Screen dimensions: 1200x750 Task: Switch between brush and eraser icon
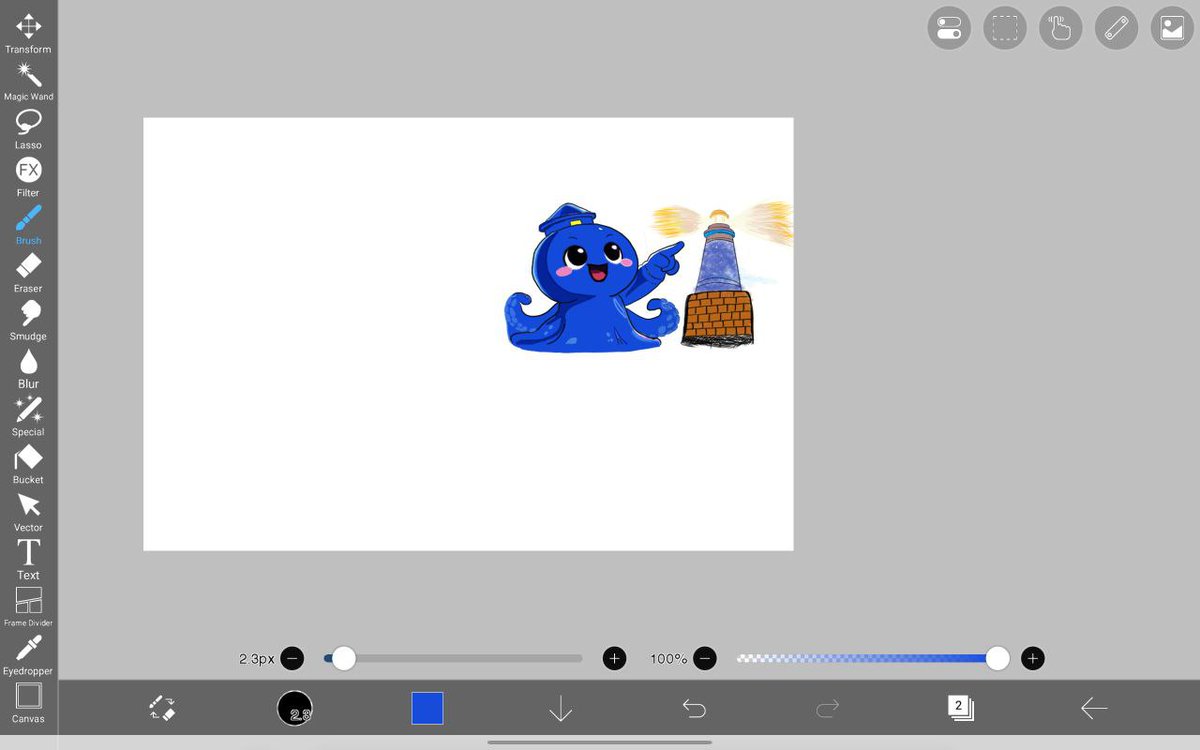162,708
